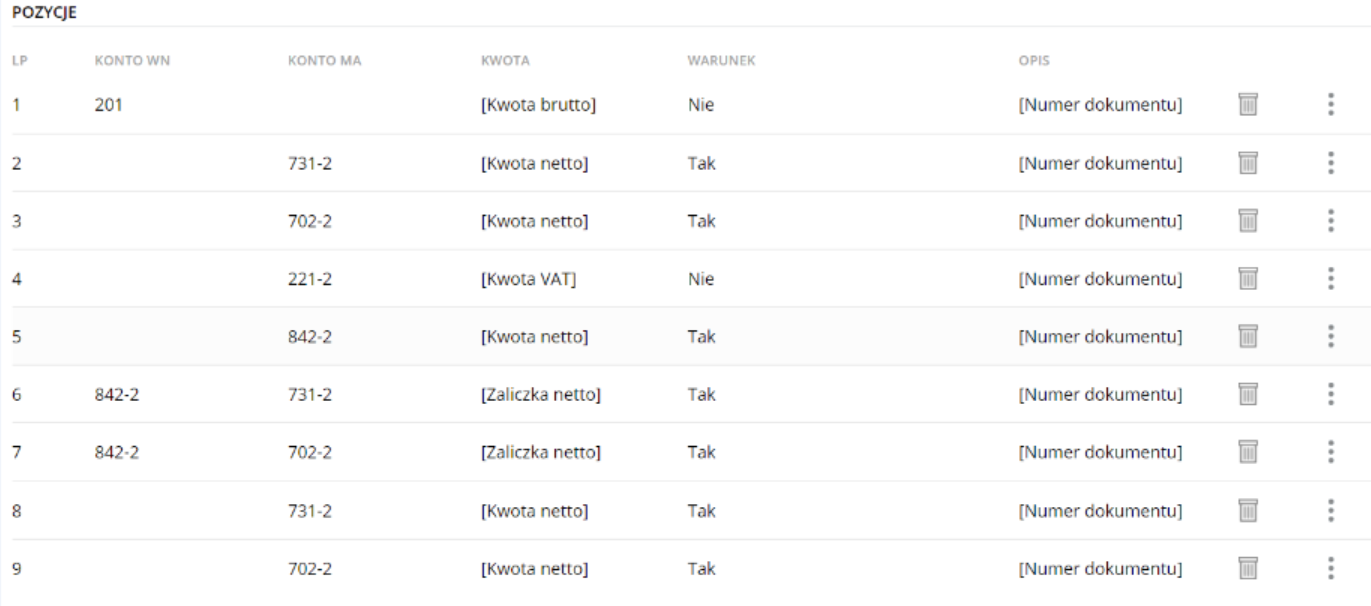Open more options for row 3
This screenshot has width=1371, height=606.
(1330, 220)
